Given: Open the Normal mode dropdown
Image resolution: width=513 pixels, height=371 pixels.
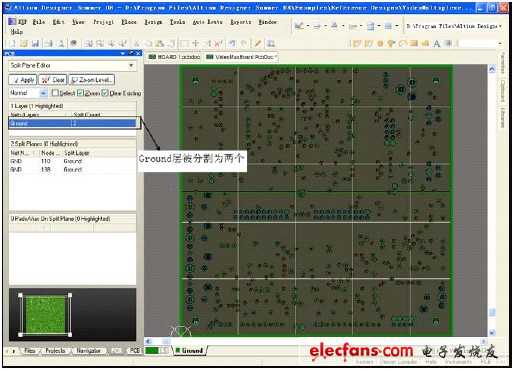Looking at the screenshot, I should click(43, 93).
